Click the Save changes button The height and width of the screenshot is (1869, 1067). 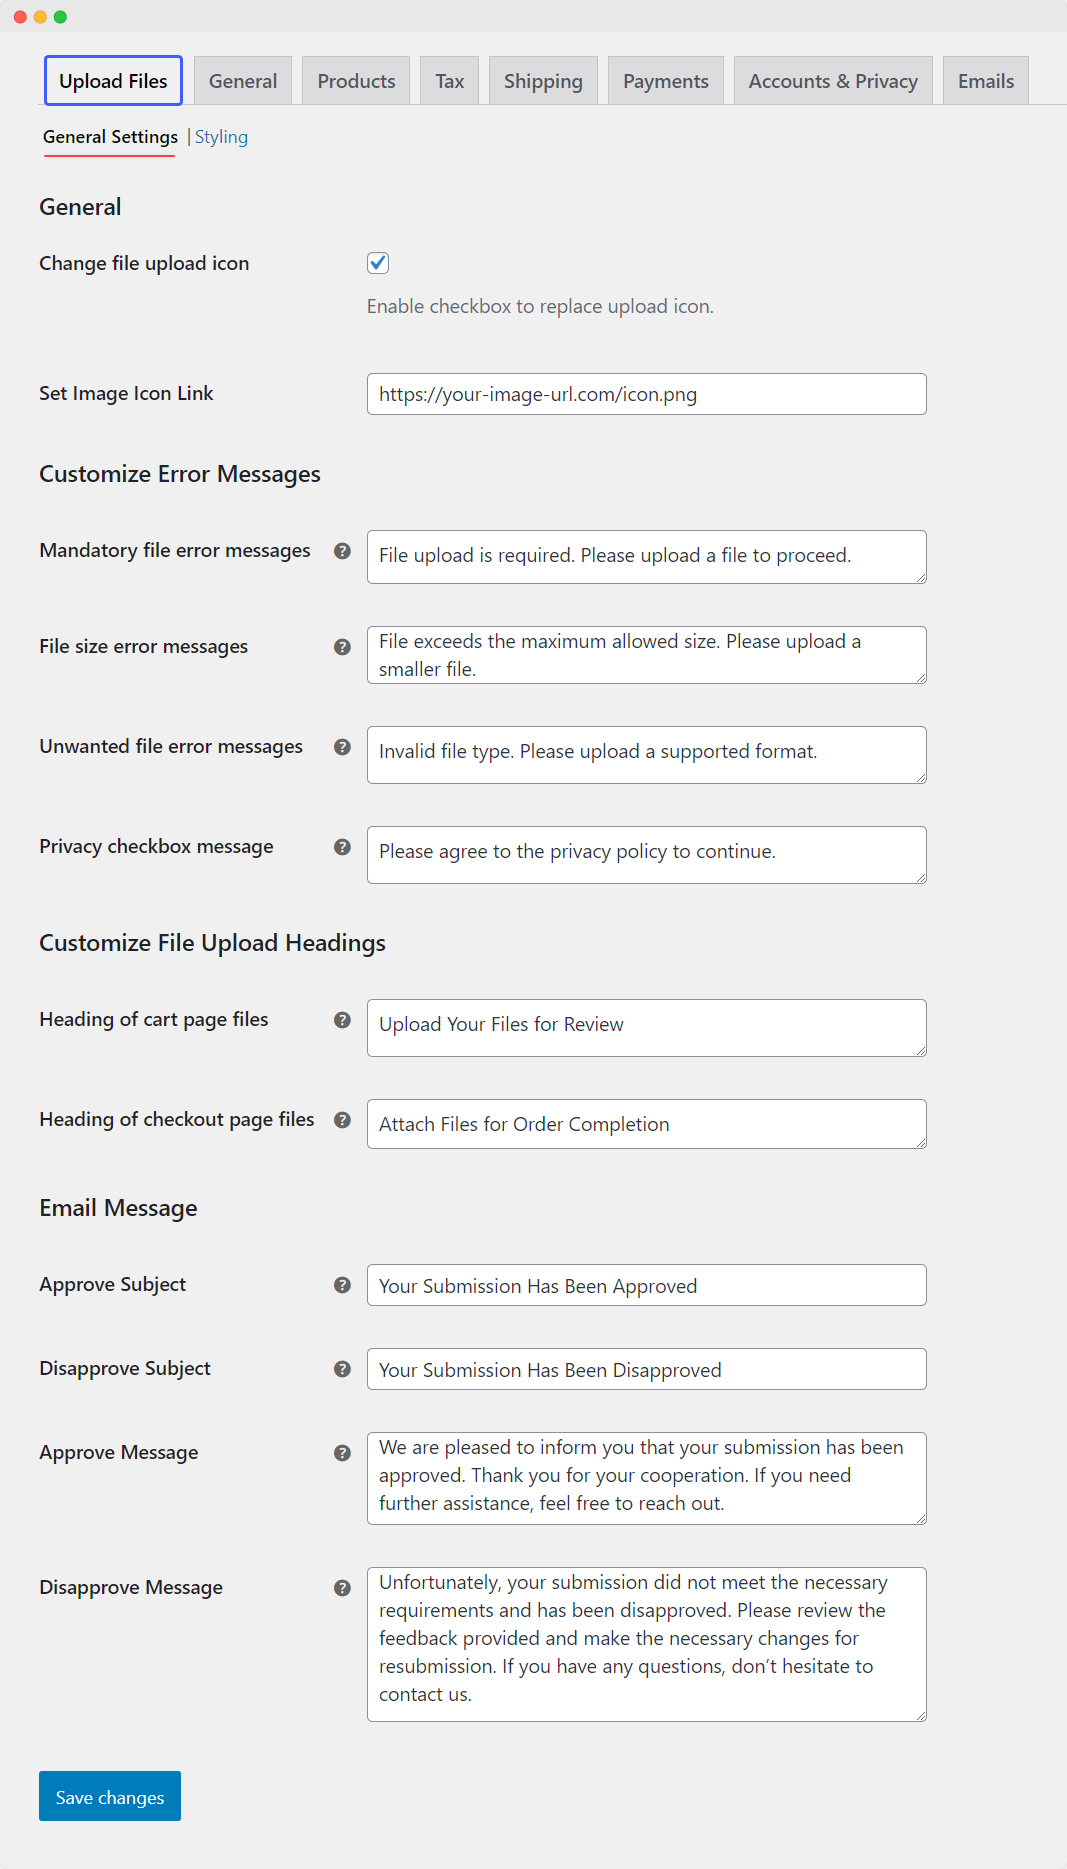coord(109,1796)
